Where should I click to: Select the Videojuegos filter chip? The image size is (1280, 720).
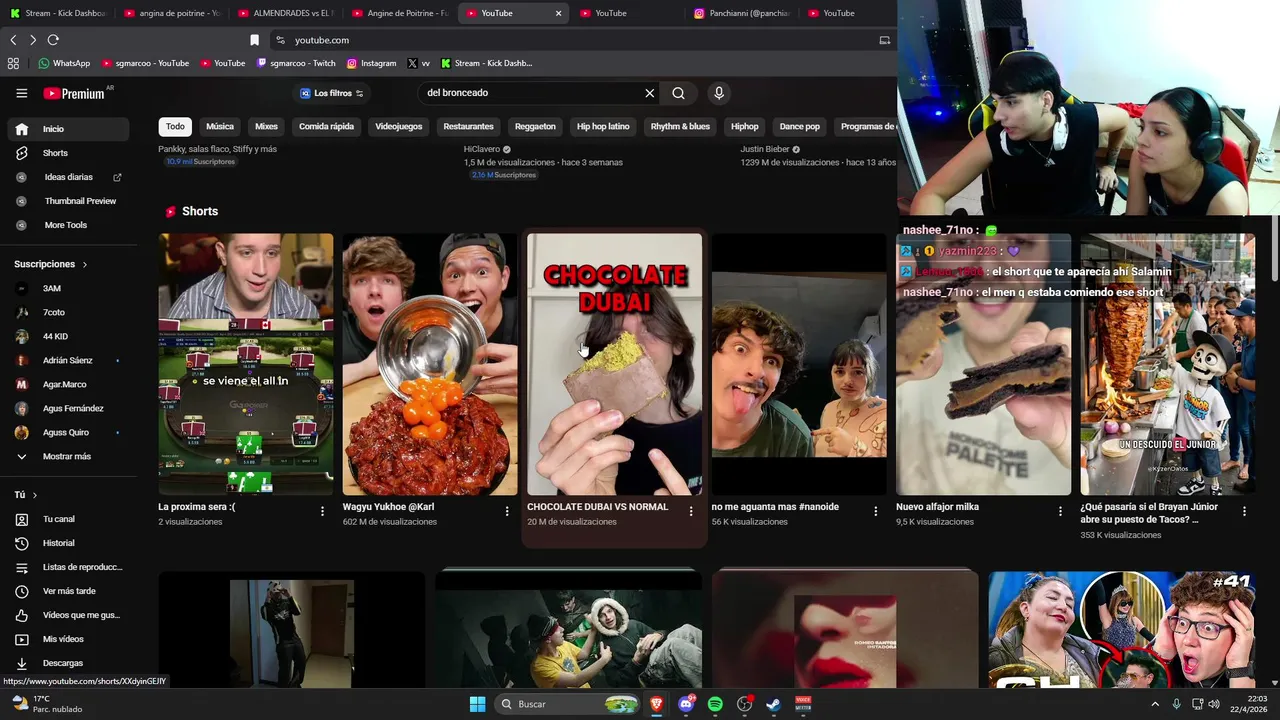tap(399, 126)
